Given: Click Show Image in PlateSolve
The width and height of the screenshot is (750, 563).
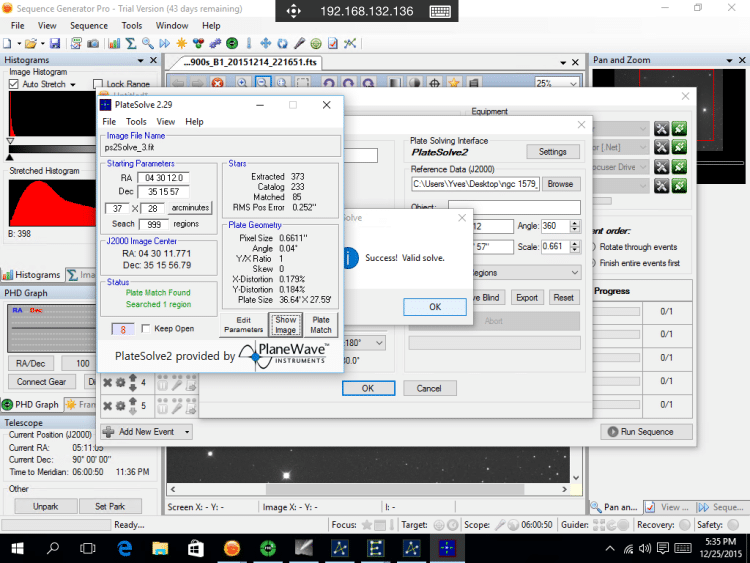Looking at the screenshot, I should (x=285, y=325).
